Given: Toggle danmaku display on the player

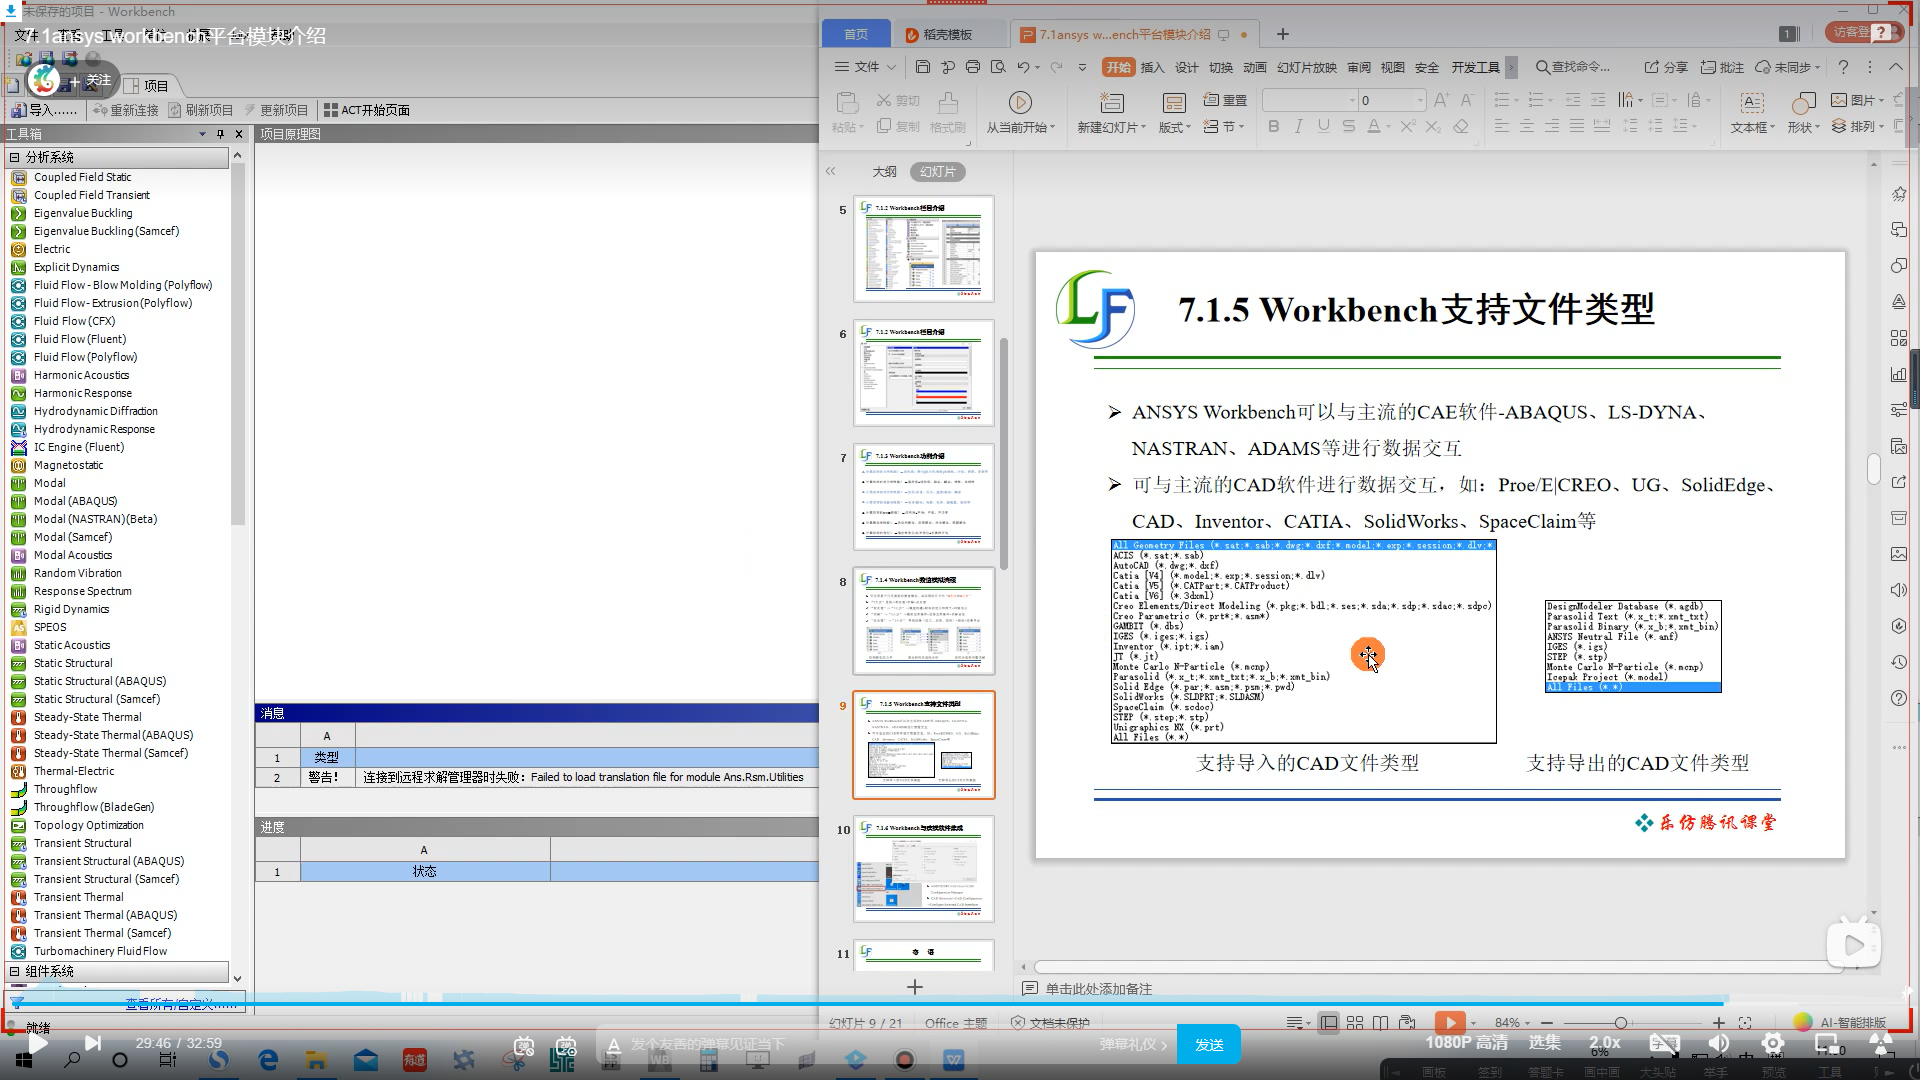Looking at the screenshot, I should pos(524,1046).
